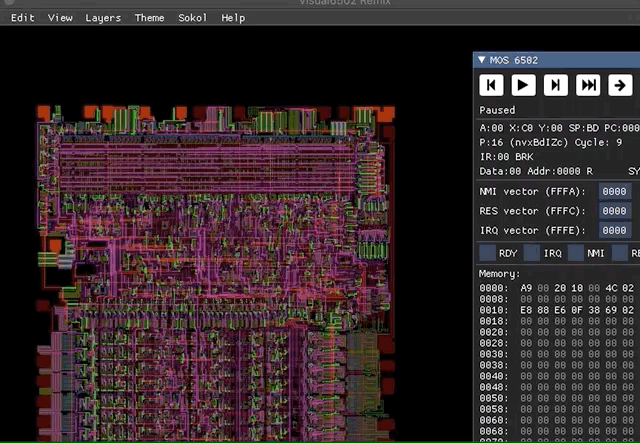Toggle the RDY pin checkbox
640x443 pixels.
point(487,253)
